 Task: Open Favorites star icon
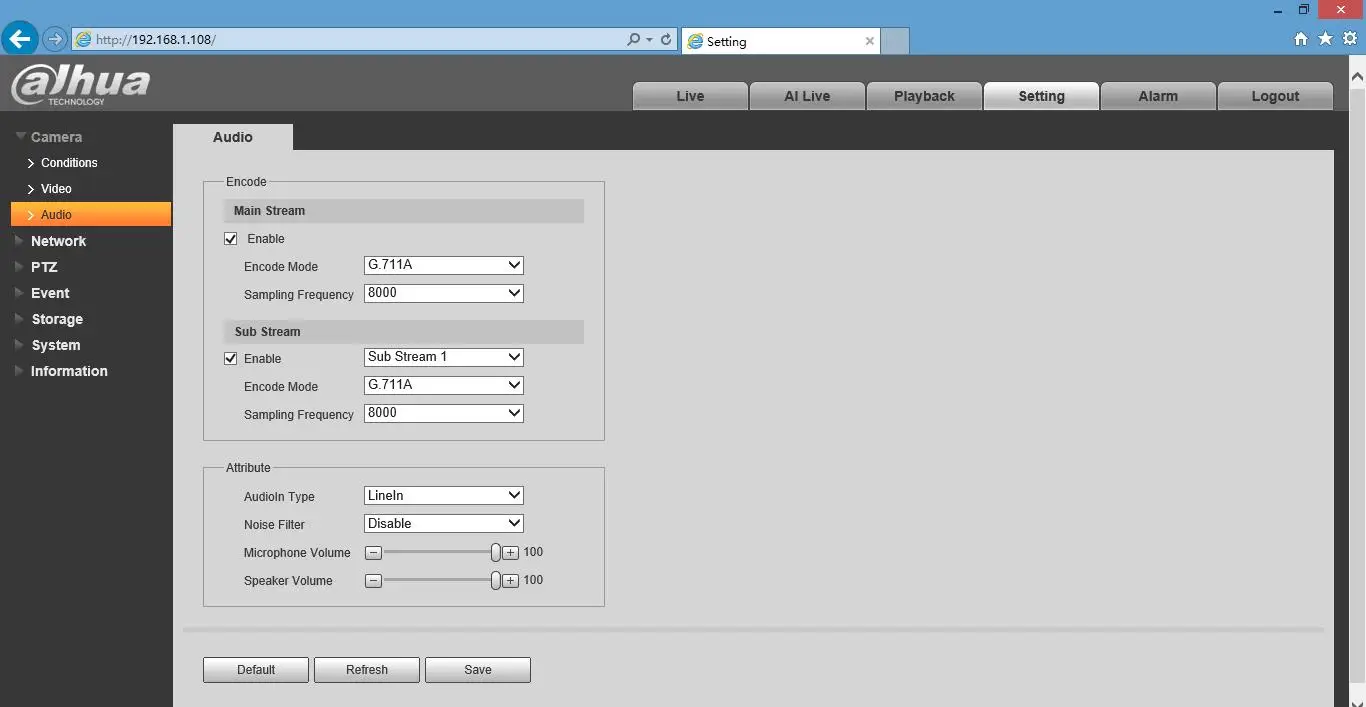tap(1325, 39)
